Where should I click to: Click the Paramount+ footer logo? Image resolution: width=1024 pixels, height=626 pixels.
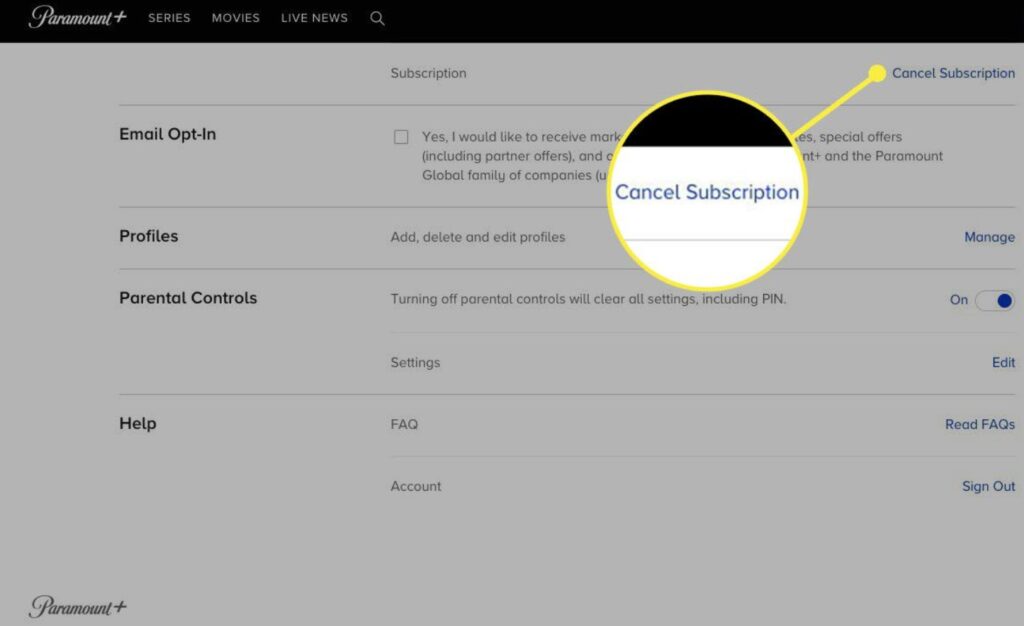(76, 606)
